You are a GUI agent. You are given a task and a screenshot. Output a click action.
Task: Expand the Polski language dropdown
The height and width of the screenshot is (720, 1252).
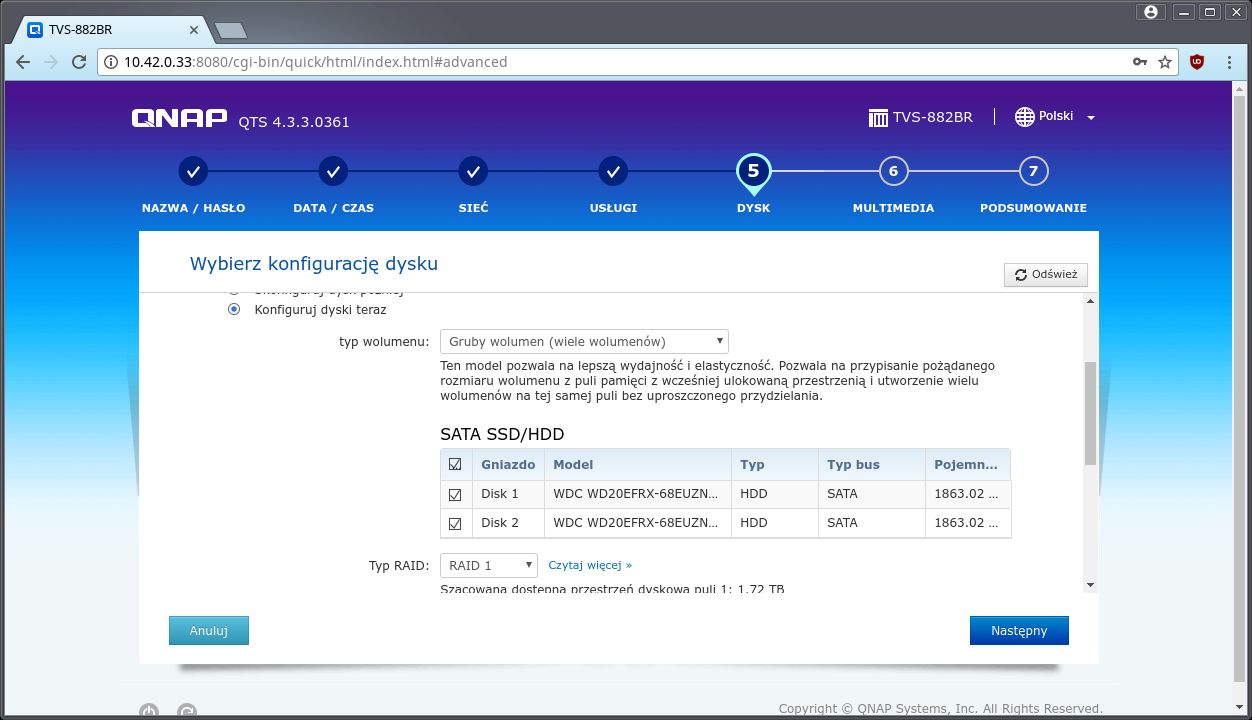pyautogui.click(x=1092, y=117)
